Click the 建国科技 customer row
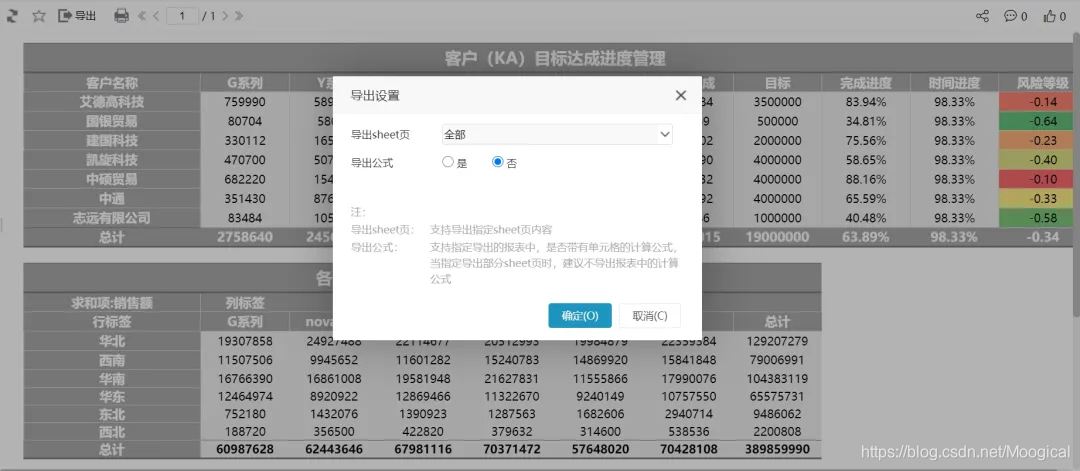The height and width of the screenshot is (471, 1080). coord(112,140)
